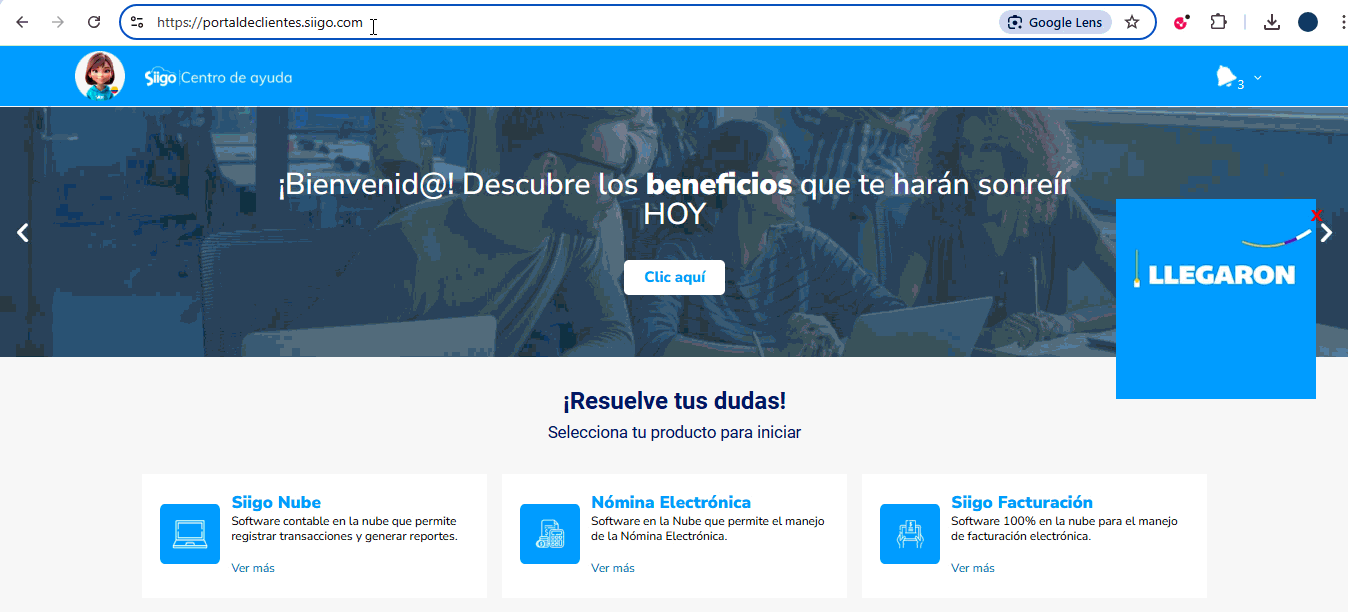Screen dimensions: 1348x612
Task: Click "Ver más" under Siigo Nube
Action: tap(253, 568)
